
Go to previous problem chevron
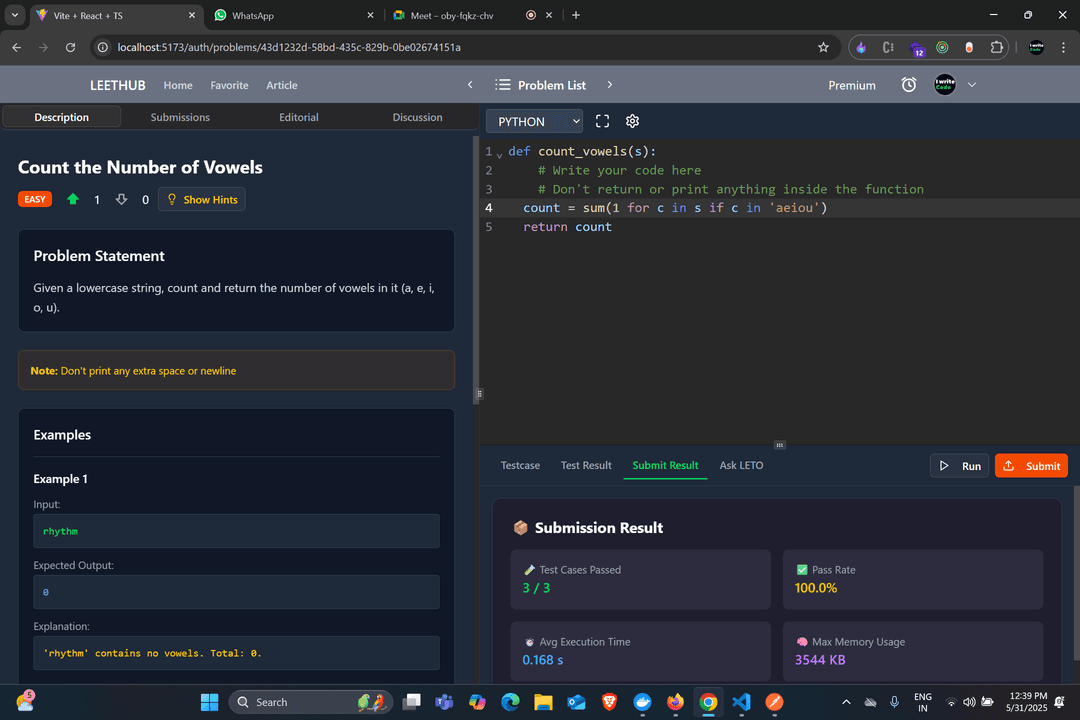click(x=470, y=85)
